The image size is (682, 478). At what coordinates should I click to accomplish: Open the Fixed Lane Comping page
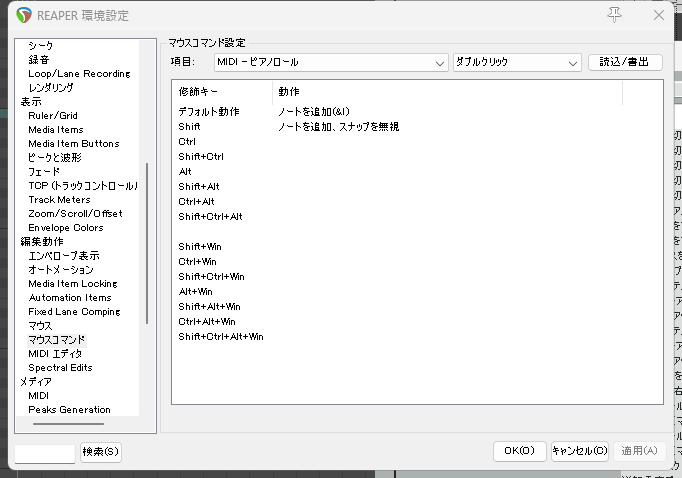pos(74,311)
